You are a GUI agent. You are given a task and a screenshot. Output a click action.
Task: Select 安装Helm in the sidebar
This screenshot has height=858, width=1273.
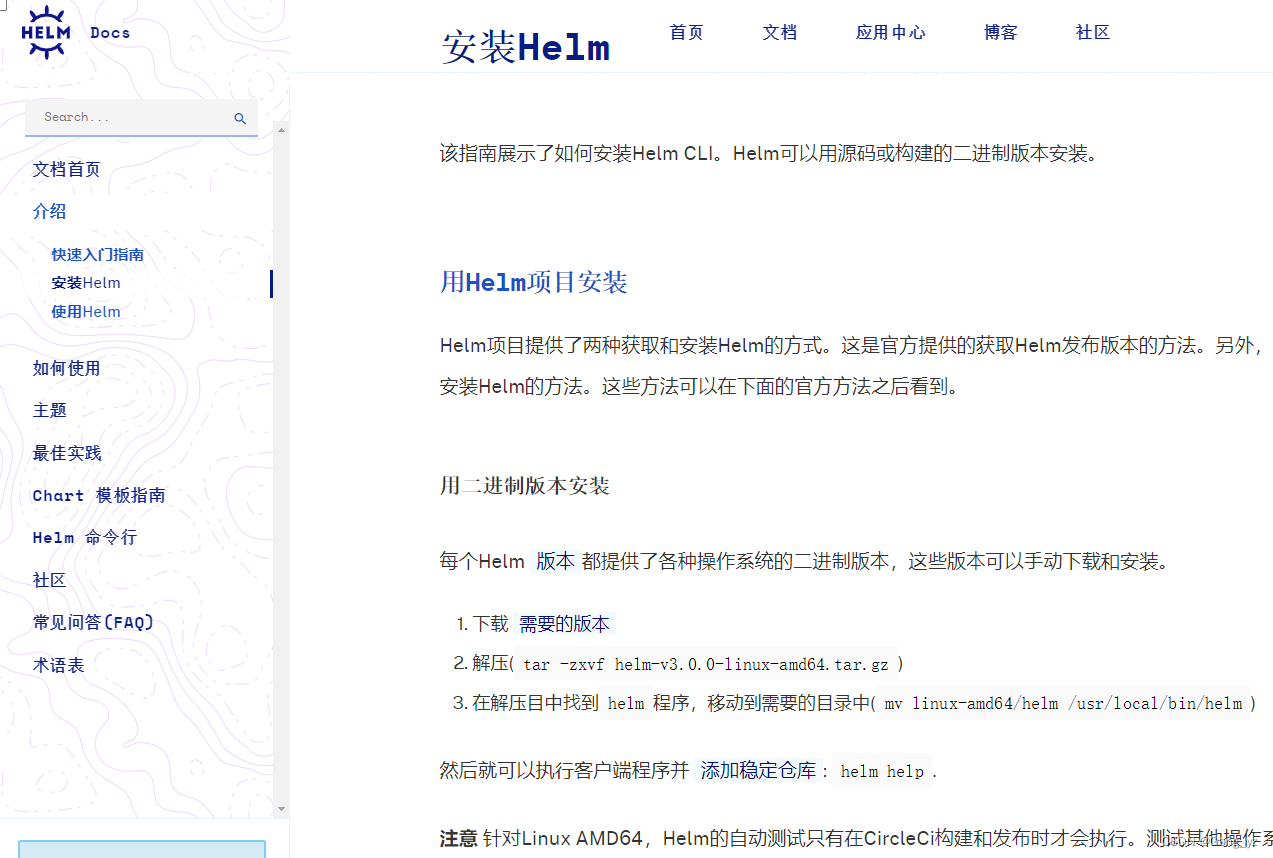[x=86, y=283]
